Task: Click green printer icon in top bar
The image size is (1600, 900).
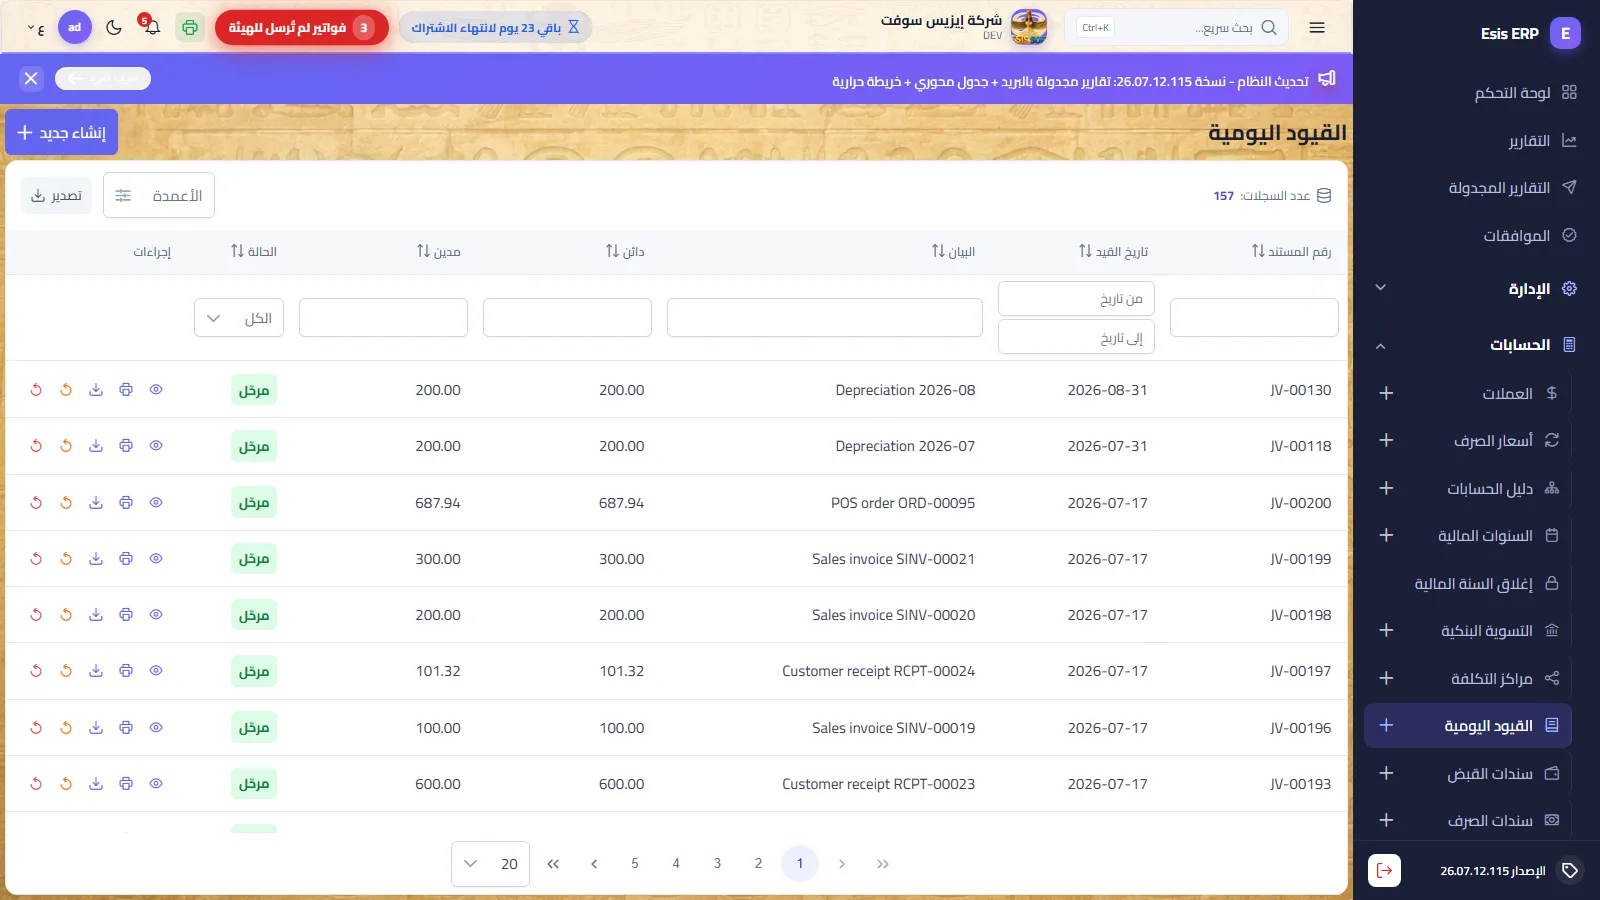Action: [190, 28]
